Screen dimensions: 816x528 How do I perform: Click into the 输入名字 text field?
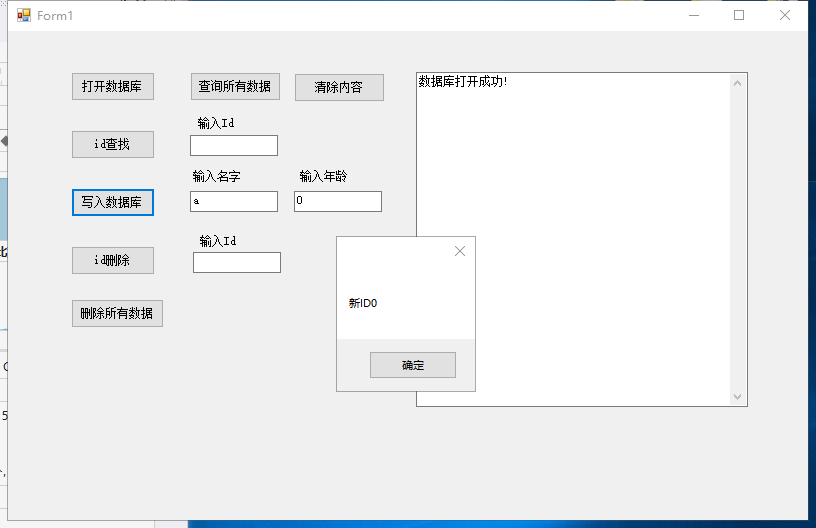coord(233,202)
